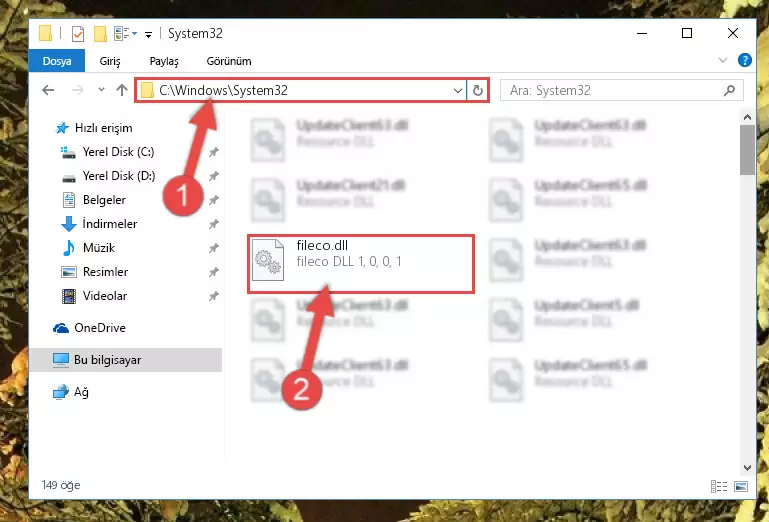Click the pin icon next to İndirmeler
The height and width of the screenshot is (522, 769).
[213, 224]
